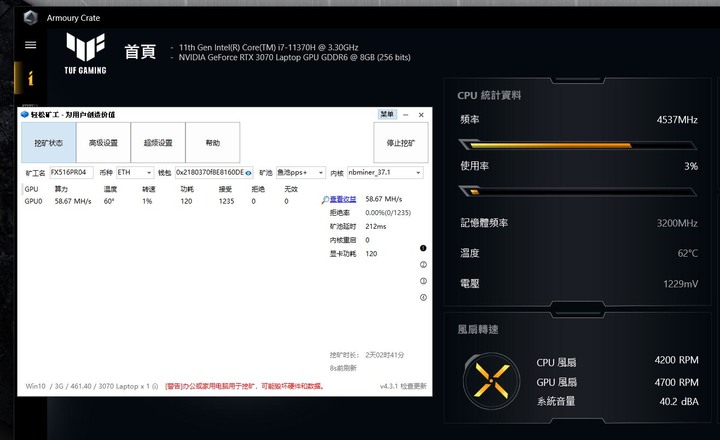
Task: Open the 高级设置 tab
Action: pyautogui.click(x=103, y=142)
